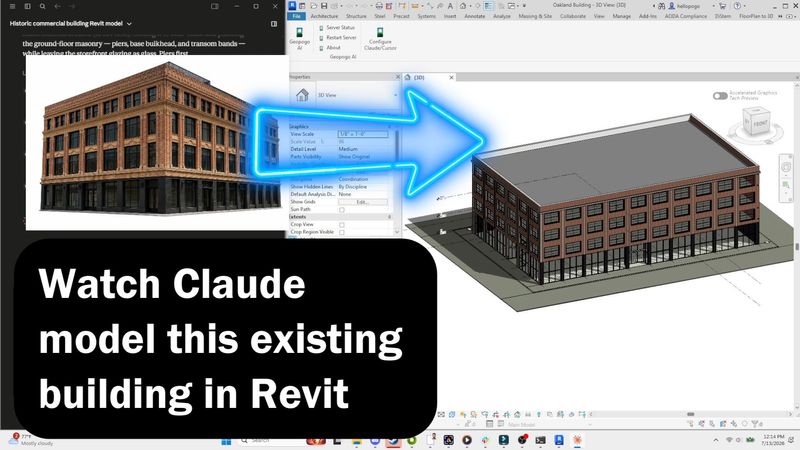Open Customize Quick Access Toolbar dropdown
The height and width of the screenshot is (450, 800).
coord(524,6)
